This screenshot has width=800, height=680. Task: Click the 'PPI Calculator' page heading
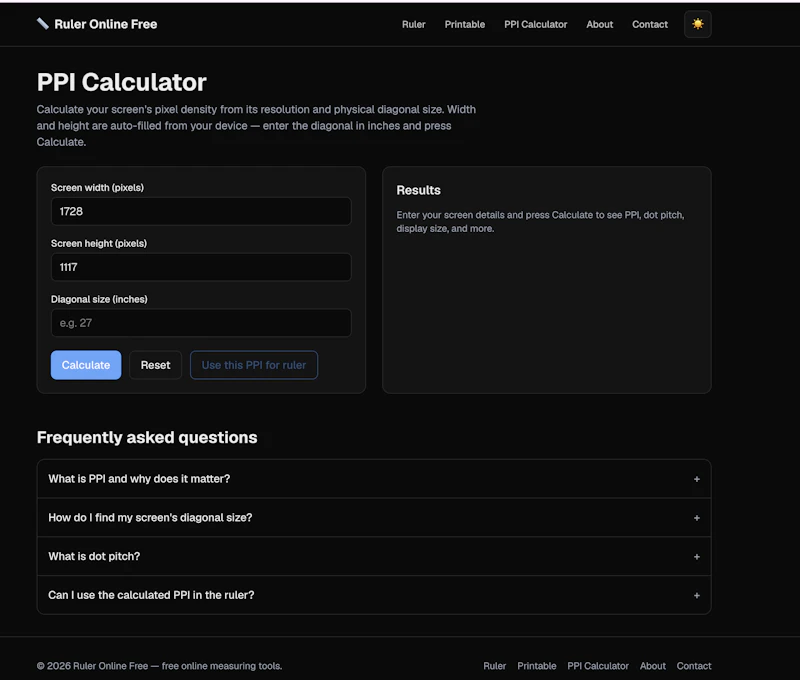(121, 82)
